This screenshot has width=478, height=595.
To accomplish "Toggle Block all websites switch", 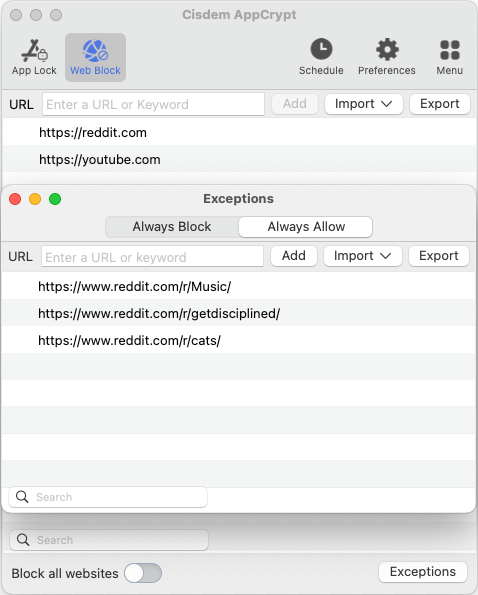I will pos(143,573).
